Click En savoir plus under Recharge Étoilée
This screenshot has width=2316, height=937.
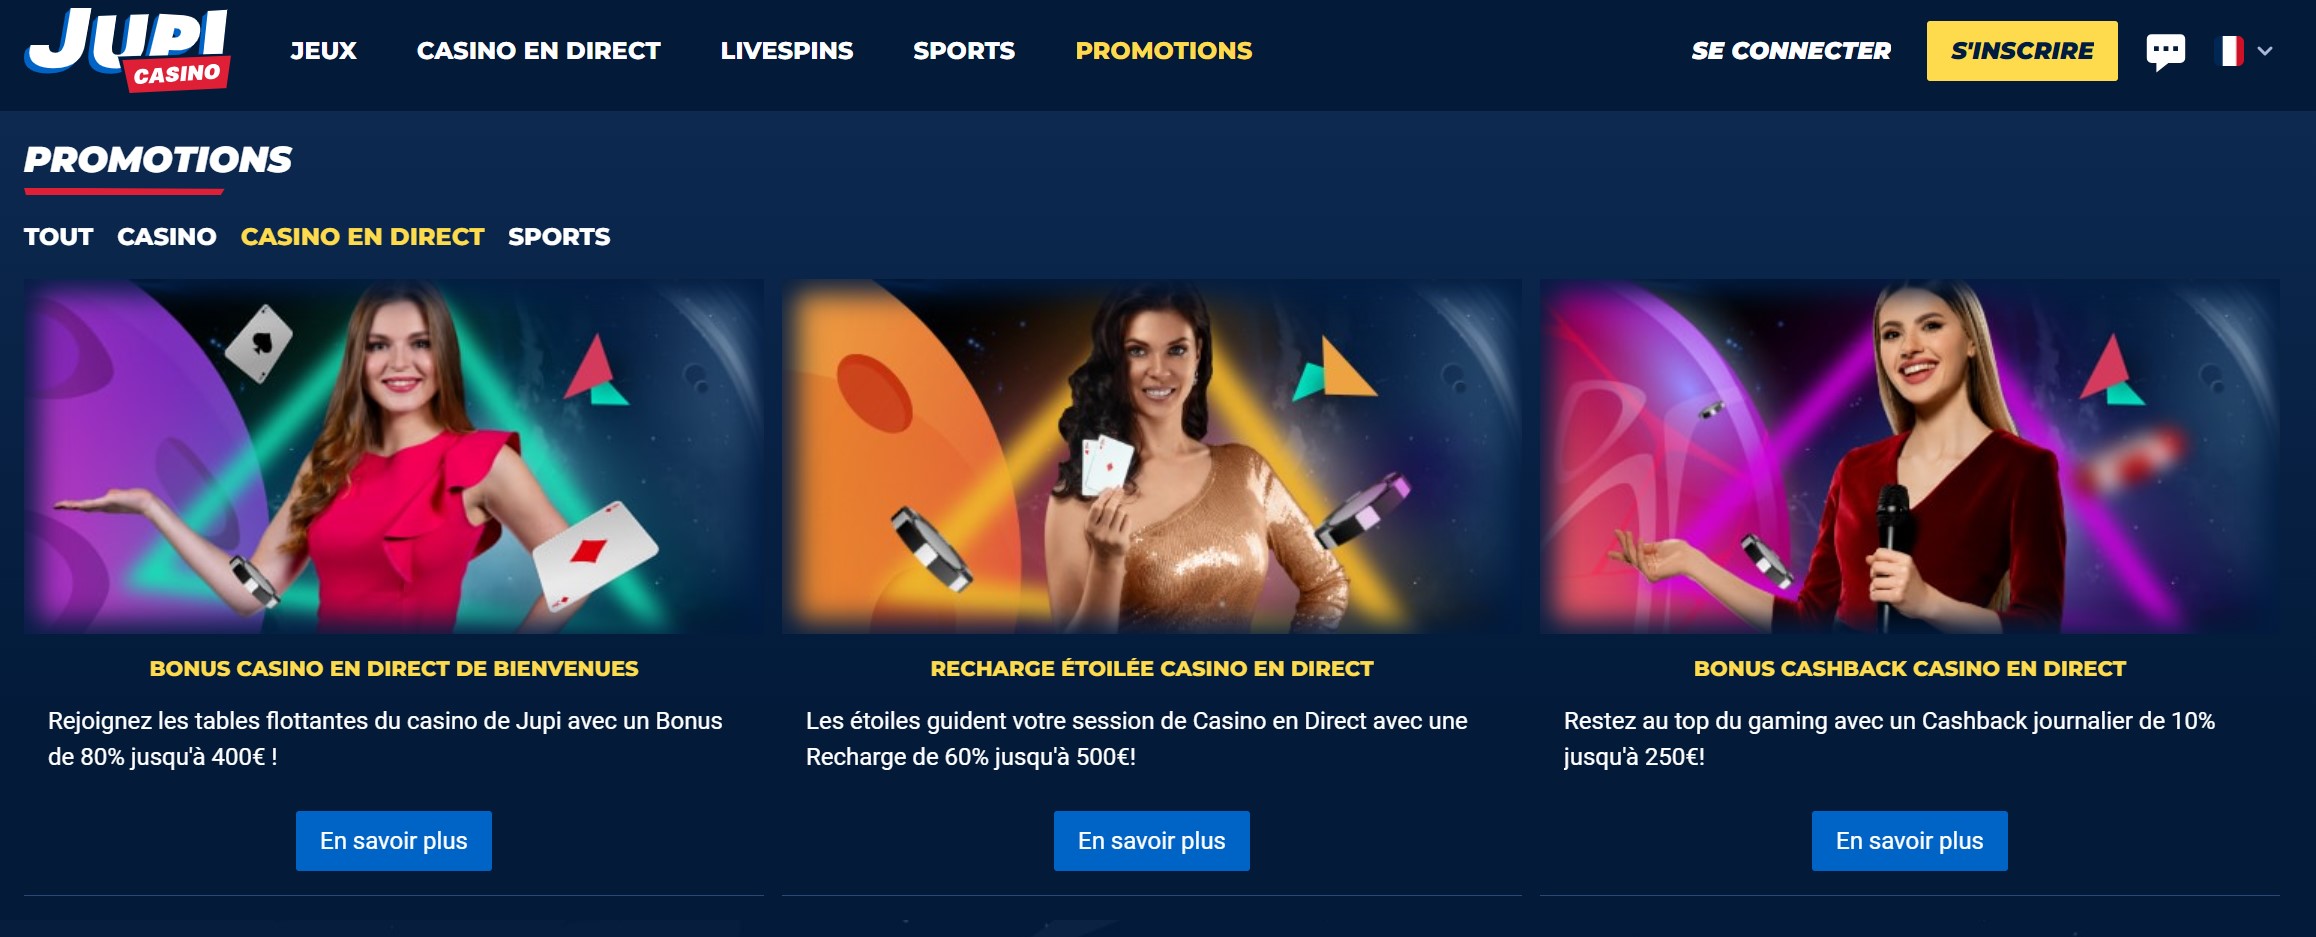(1152, 841)
